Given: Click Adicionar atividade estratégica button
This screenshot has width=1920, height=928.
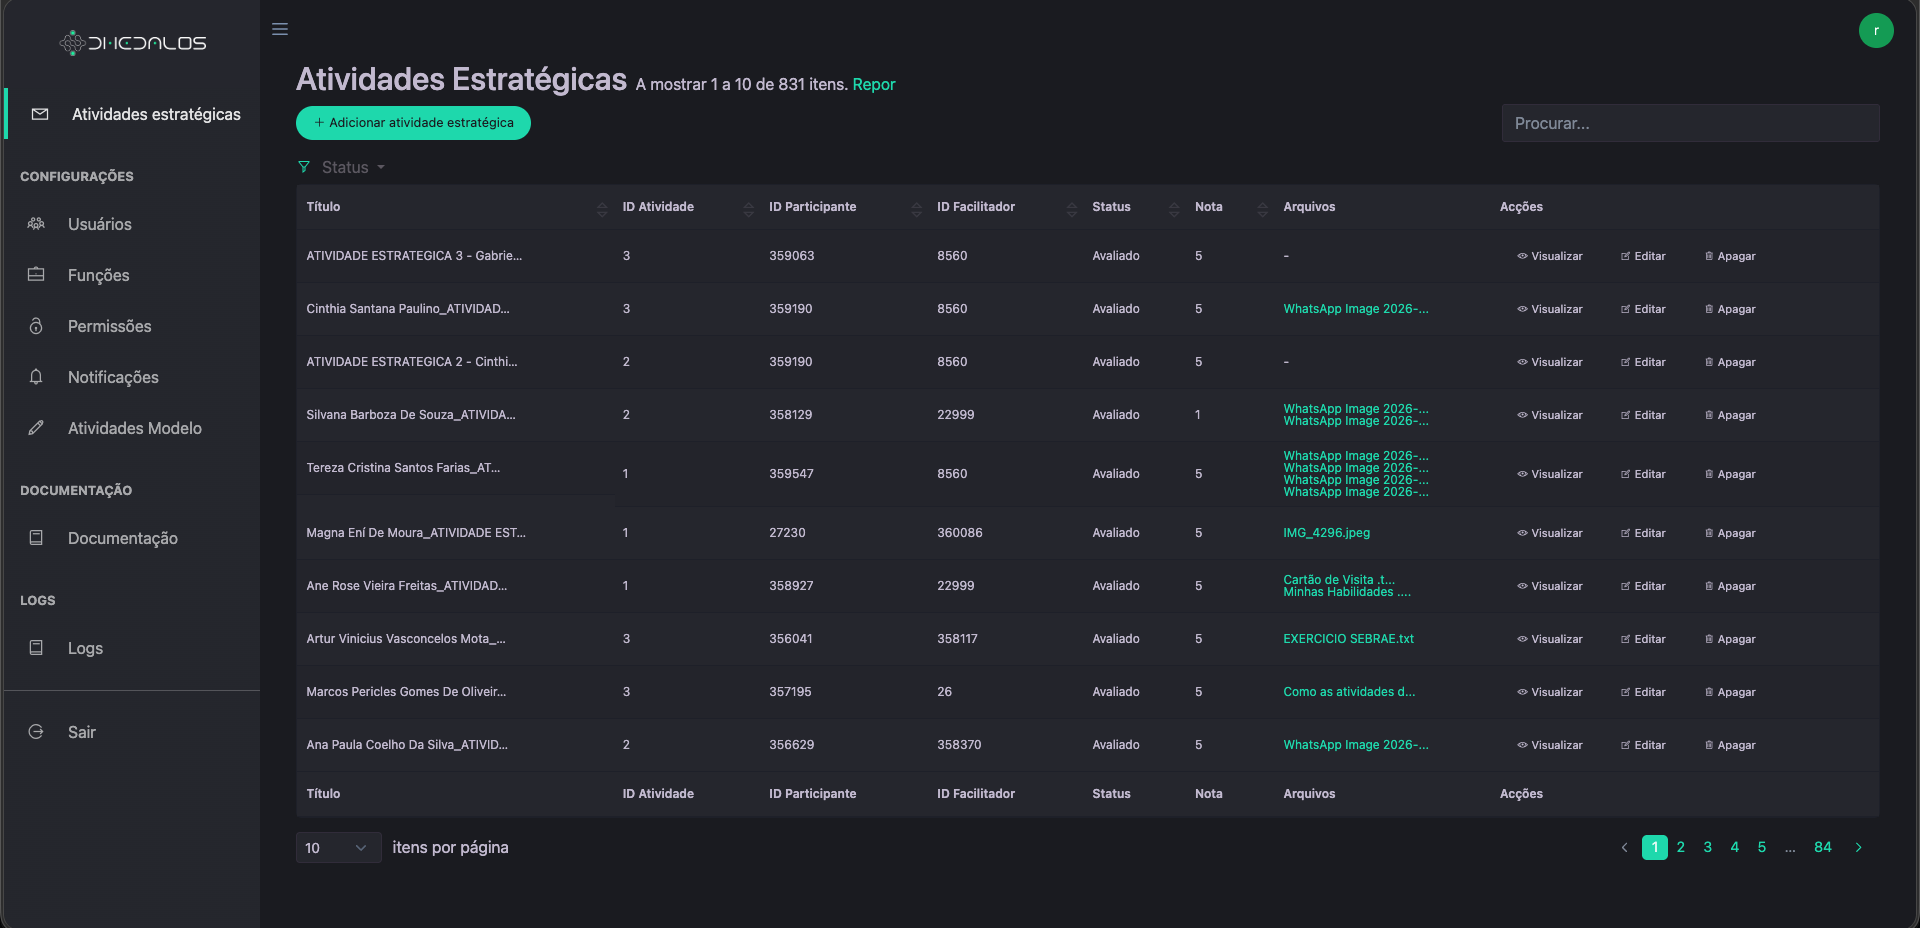Looking at the screenshot, I should point(413,123).
